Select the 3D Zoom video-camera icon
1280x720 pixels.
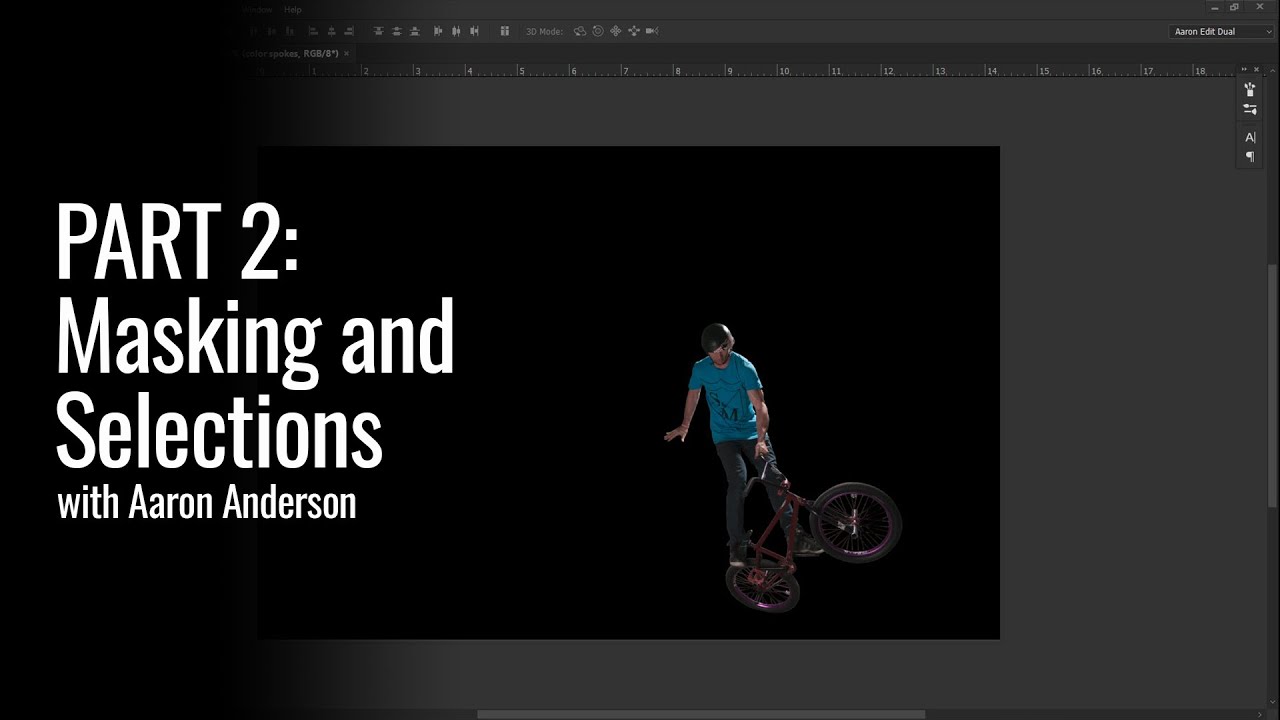point(652,31)
